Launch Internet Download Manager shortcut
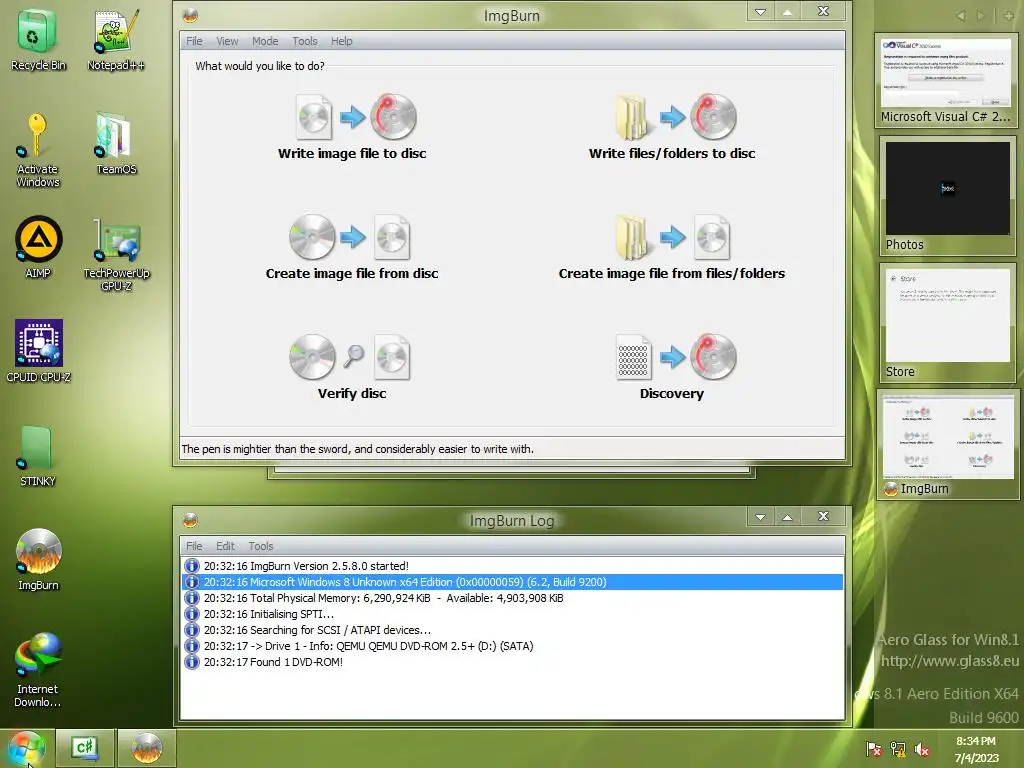Viewport: 1024px width, 768px height. click(x=38, y=669)
